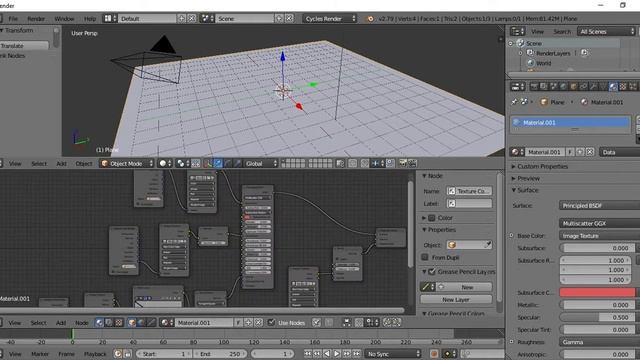
Task: Choose world shader source icon in node editor
Action: pyautogui.click(x=141, y=322)
